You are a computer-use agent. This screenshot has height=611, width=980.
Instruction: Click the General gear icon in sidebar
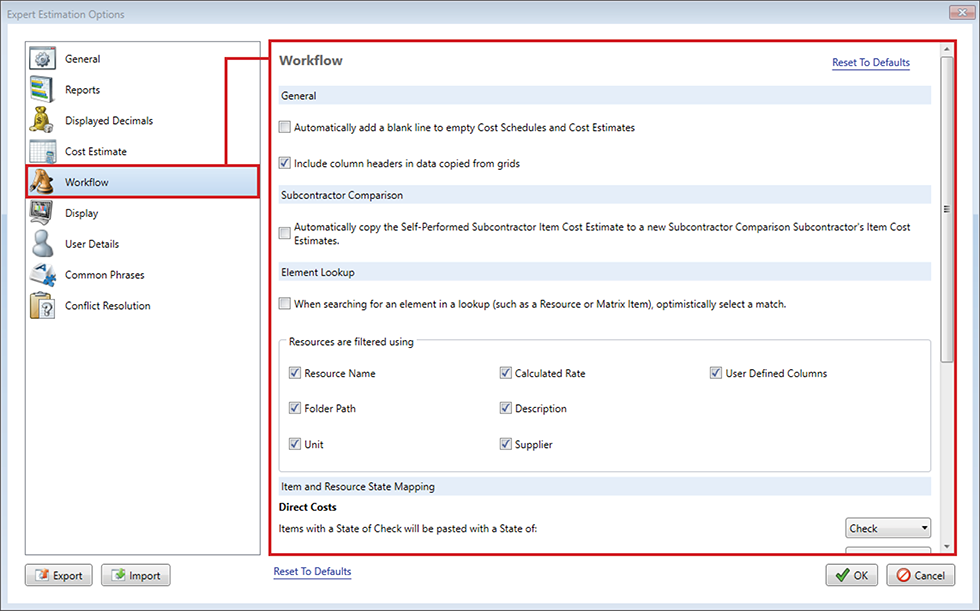pyautogui.click(x=43, y=59)
